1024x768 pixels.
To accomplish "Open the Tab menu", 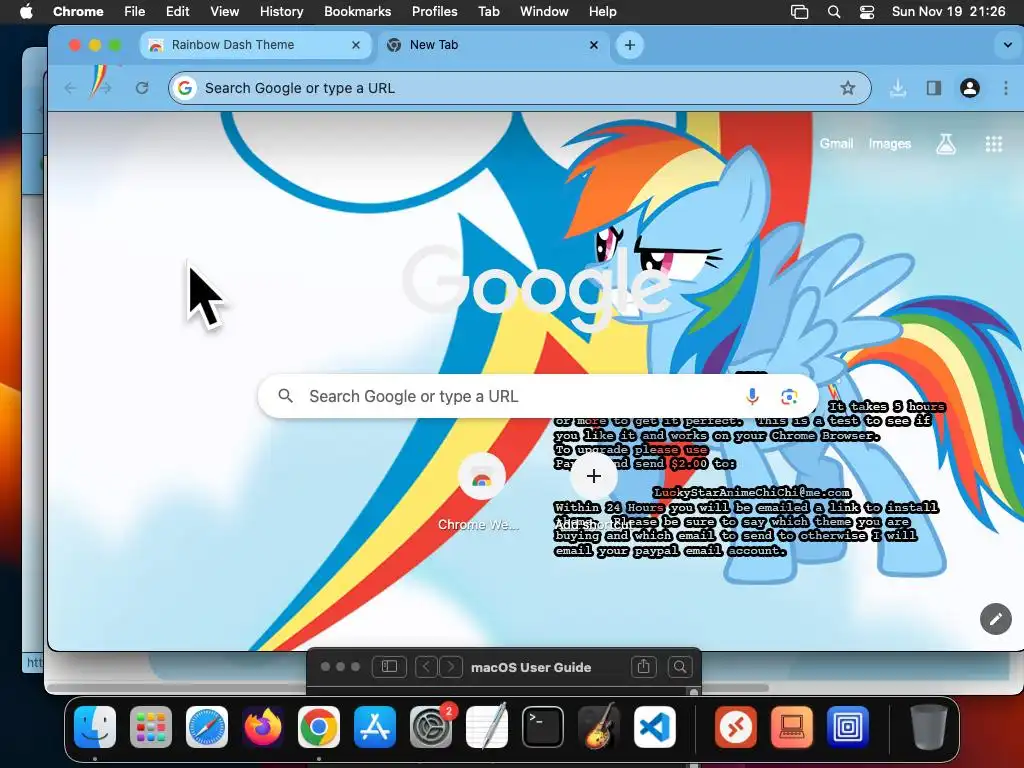I will [488, 12].
